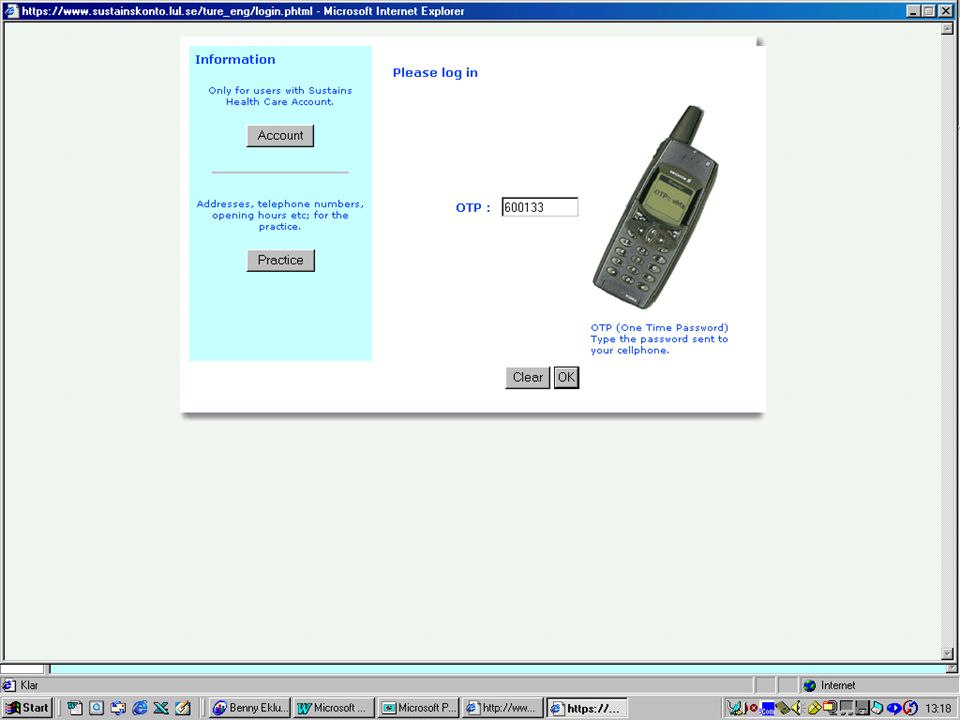This screenshot has width=960, height=720.
Task: Click the yellow mouse tray icon
Action: (x=814, y=708)
